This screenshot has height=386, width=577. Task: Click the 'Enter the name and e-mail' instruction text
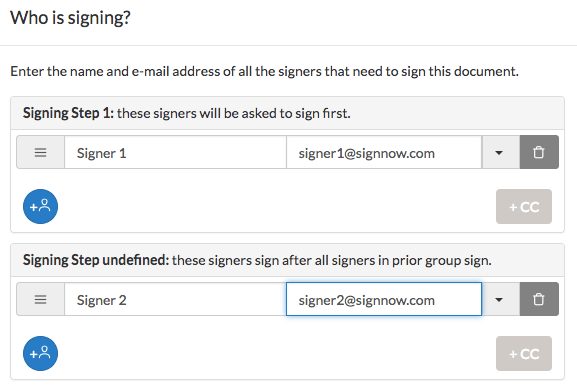tap(265, 71)
